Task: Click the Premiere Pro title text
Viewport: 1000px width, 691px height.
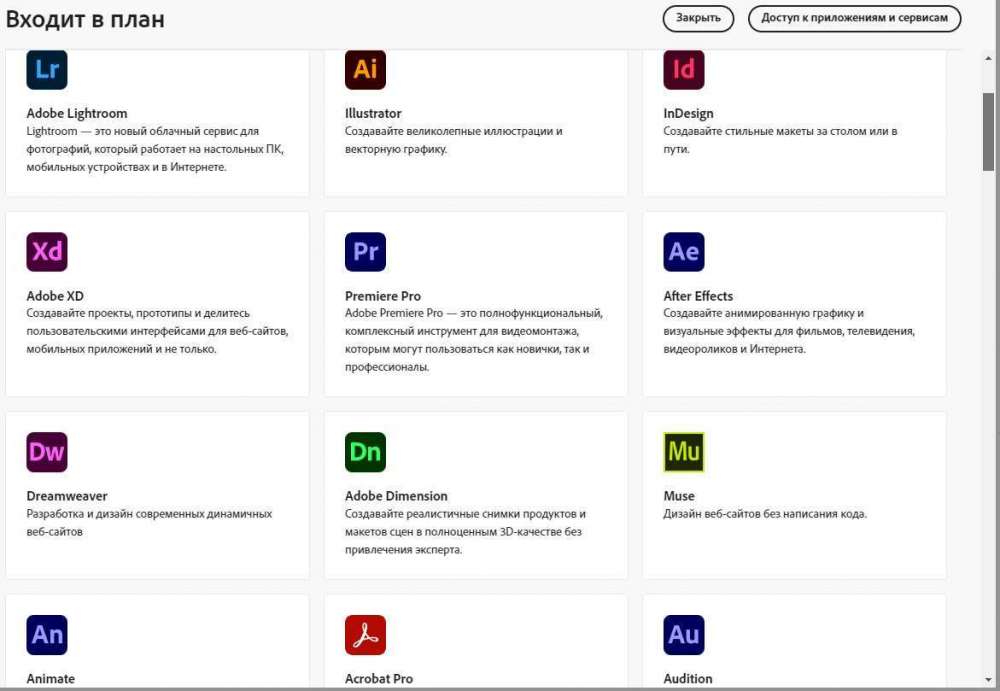Action: [x=383, y=296]
